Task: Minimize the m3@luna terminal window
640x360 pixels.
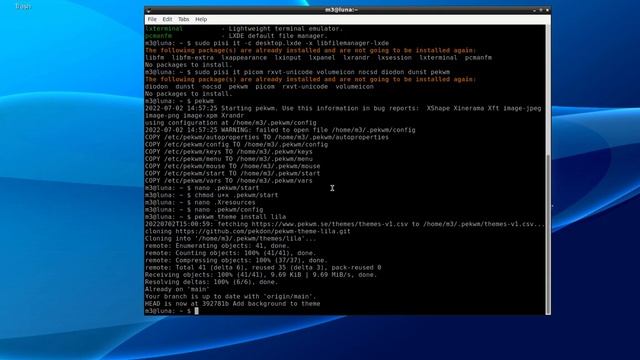Action: pos(534,10)
